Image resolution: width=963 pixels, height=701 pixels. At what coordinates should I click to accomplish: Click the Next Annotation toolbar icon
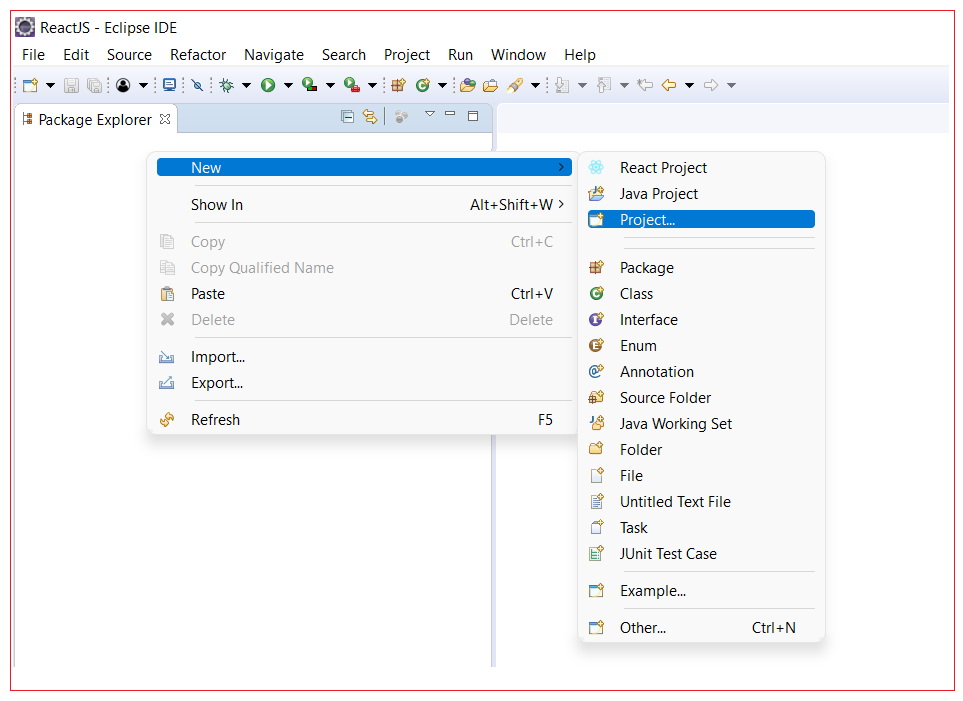[562, 85]
